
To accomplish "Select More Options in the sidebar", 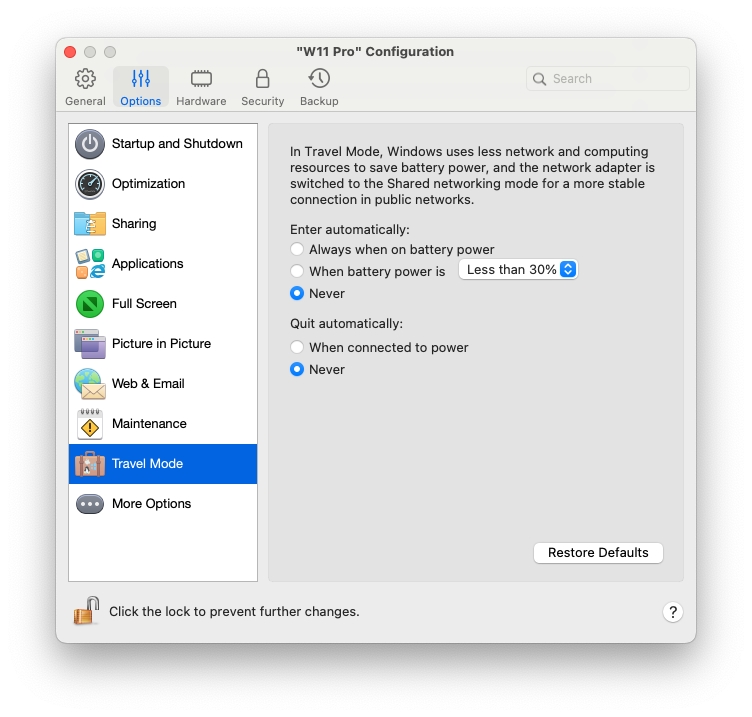I will pos(151,504).
